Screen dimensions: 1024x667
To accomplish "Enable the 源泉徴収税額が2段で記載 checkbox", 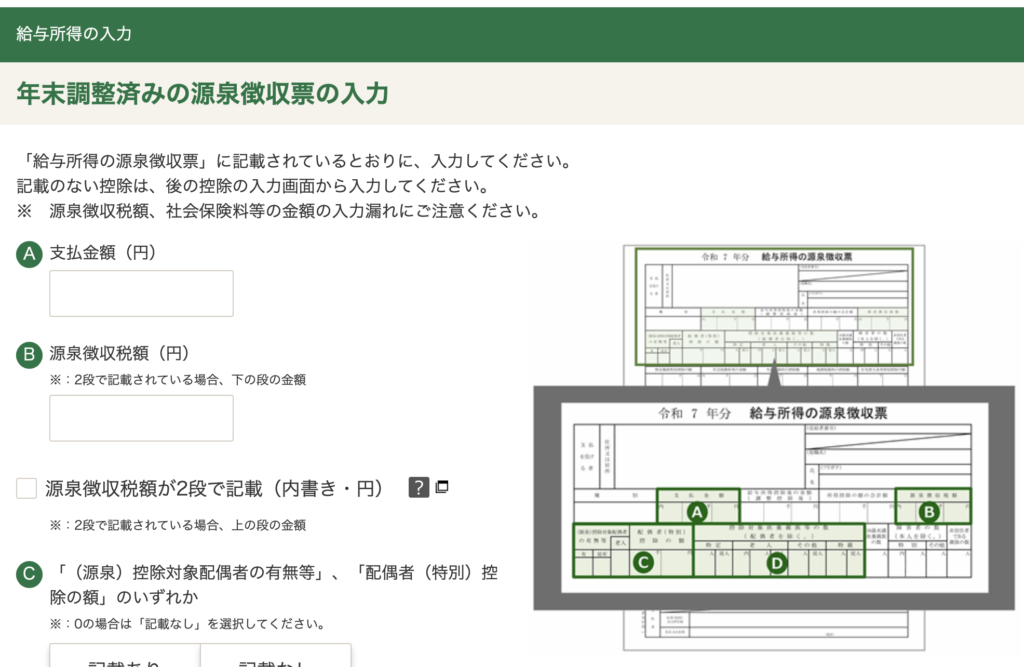I will 27,488.
